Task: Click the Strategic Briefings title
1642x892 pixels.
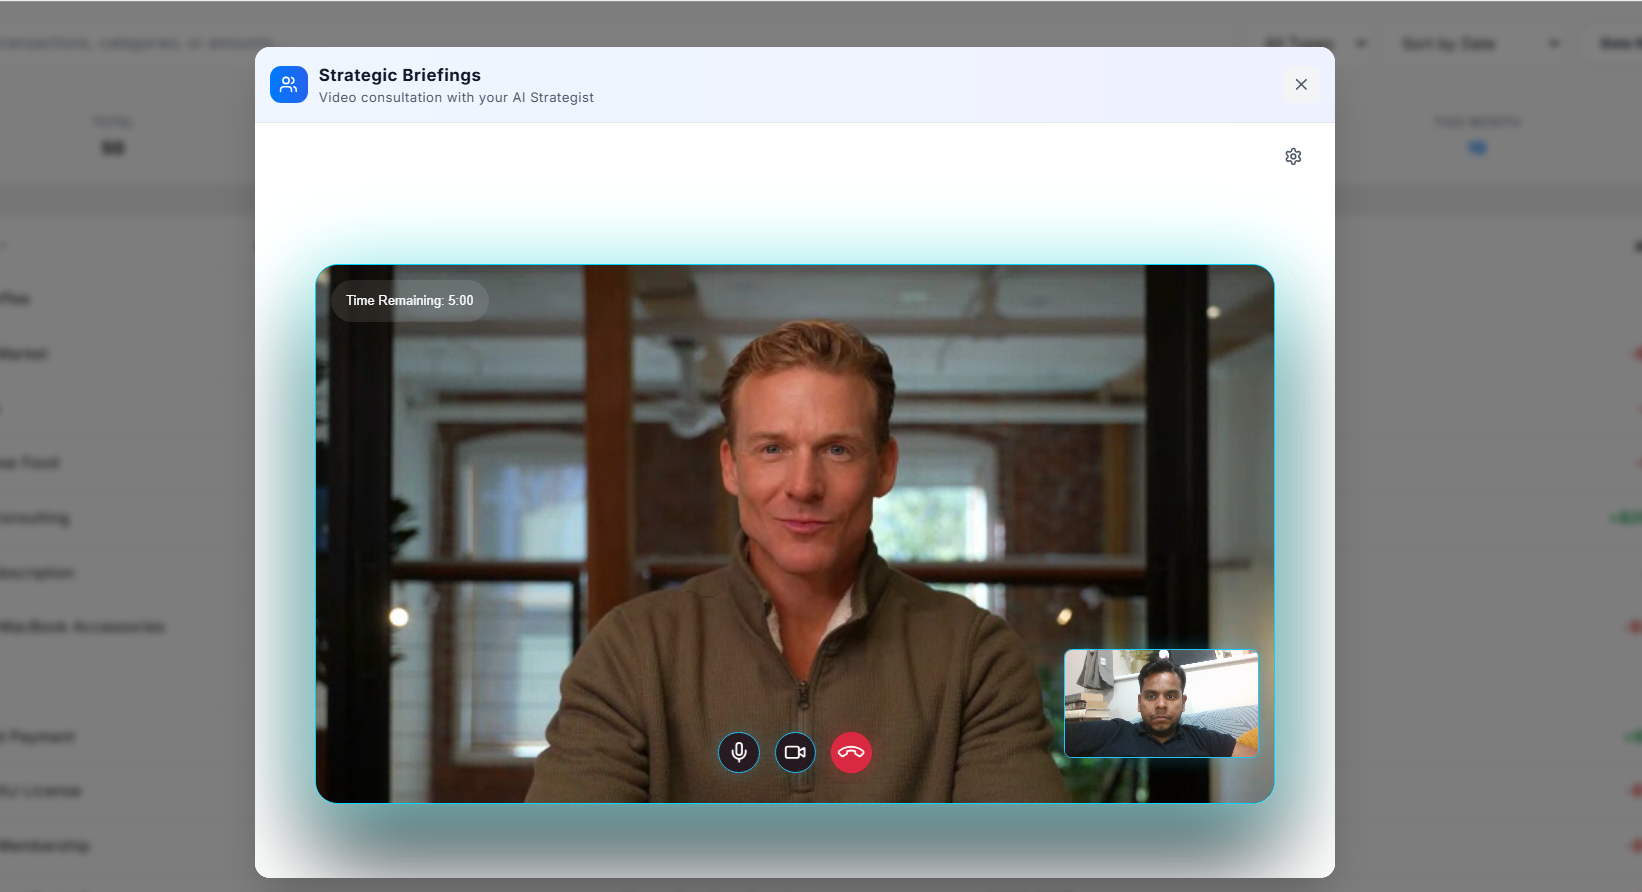Action: tap(399, 75)
